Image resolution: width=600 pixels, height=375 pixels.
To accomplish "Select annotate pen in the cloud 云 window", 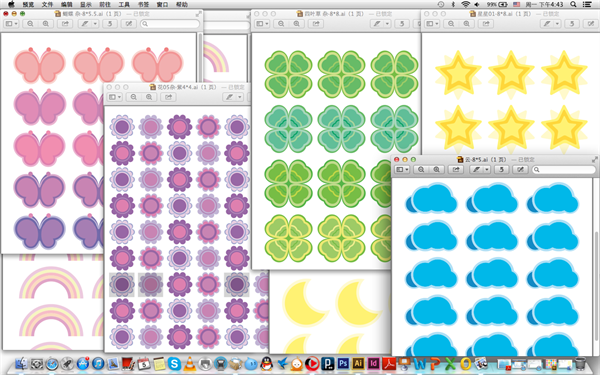I will click(476, 170).
